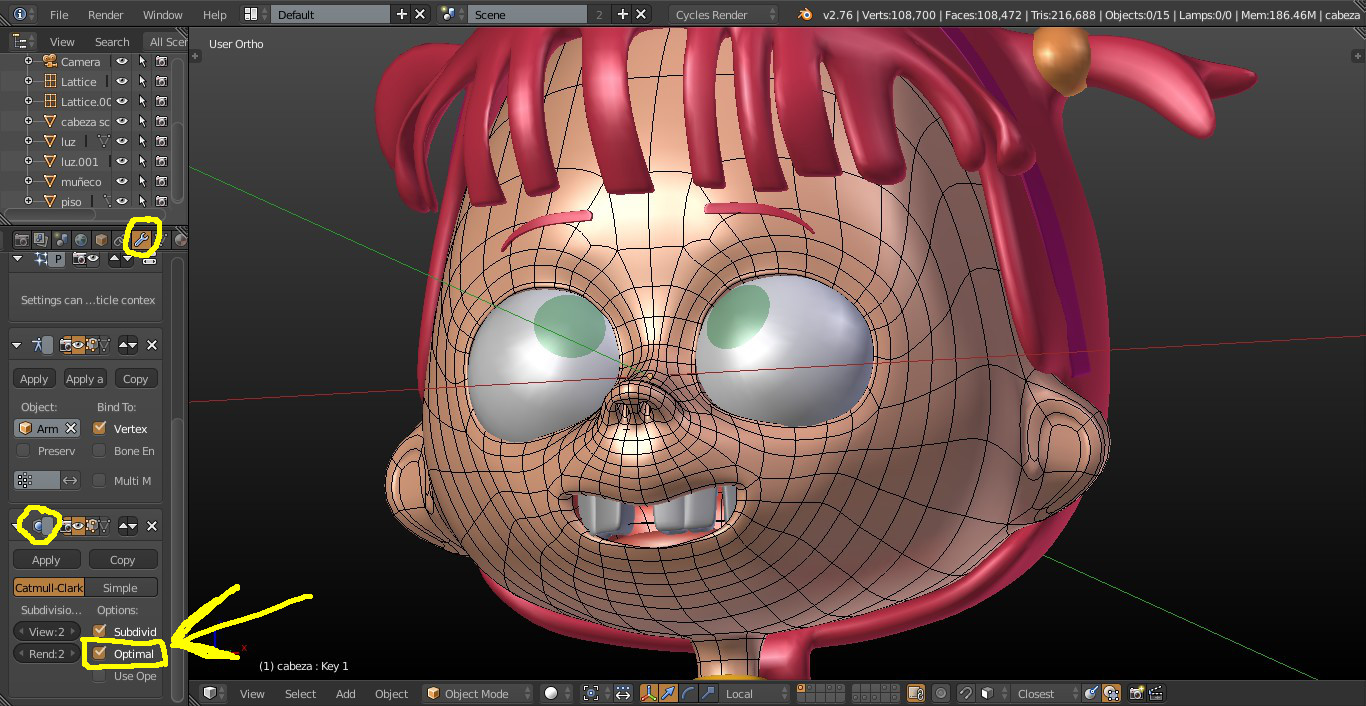Click OpenGL render active viewport icon

pos(1136,693)
